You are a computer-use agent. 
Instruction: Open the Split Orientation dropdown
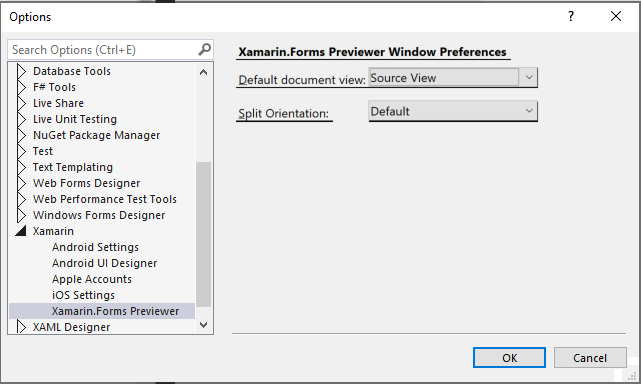coord(453,111)
